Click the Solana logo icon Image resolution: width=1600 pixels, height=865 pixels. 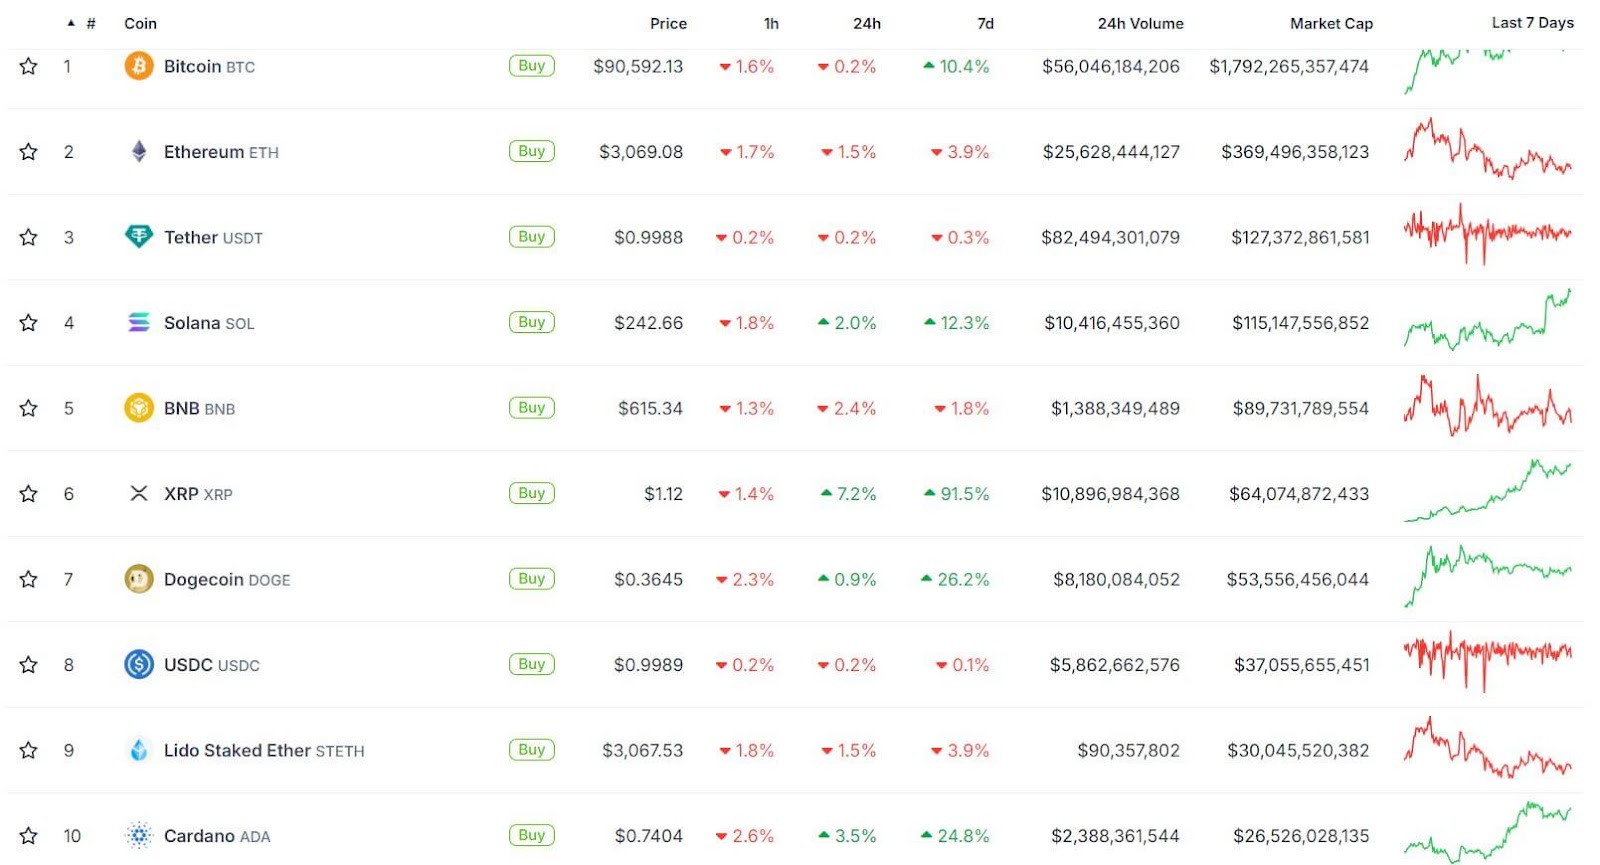click(139, 322)
